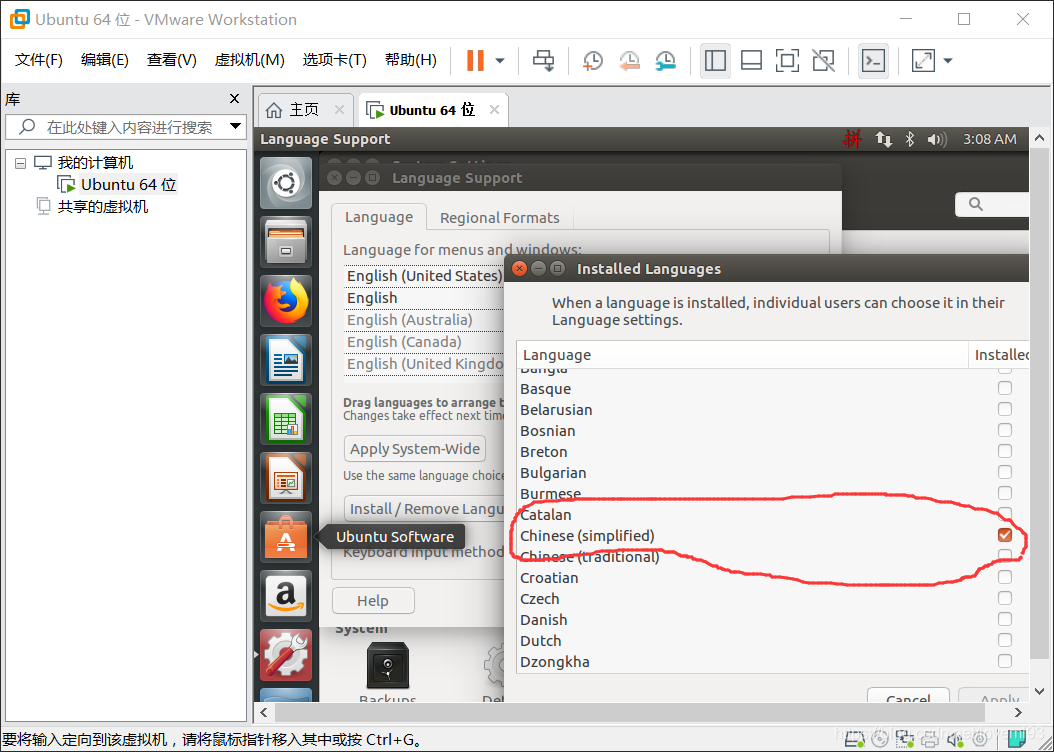Click the pinyin input method indicator
The width and height of the screenshot is (1054, 752).
tap(852, 139)
